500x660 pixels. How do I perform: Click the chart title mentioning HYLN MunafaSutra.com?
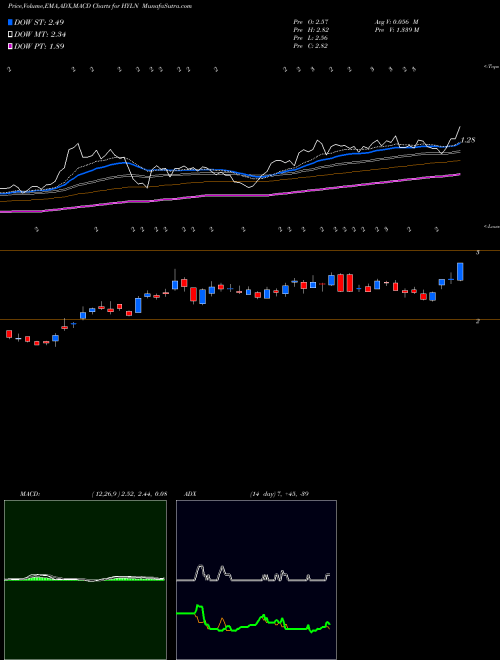coord(100,6)
